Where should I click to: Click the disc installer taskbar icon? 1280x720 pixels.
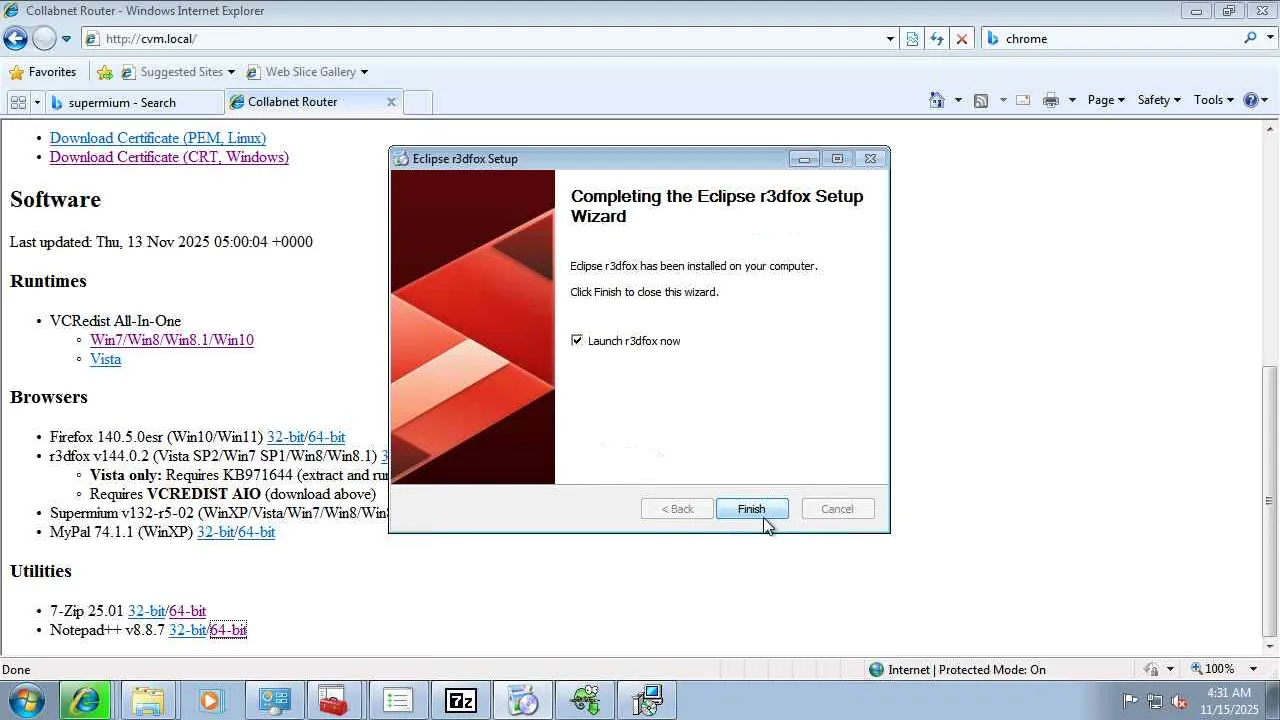pos(522,700)
